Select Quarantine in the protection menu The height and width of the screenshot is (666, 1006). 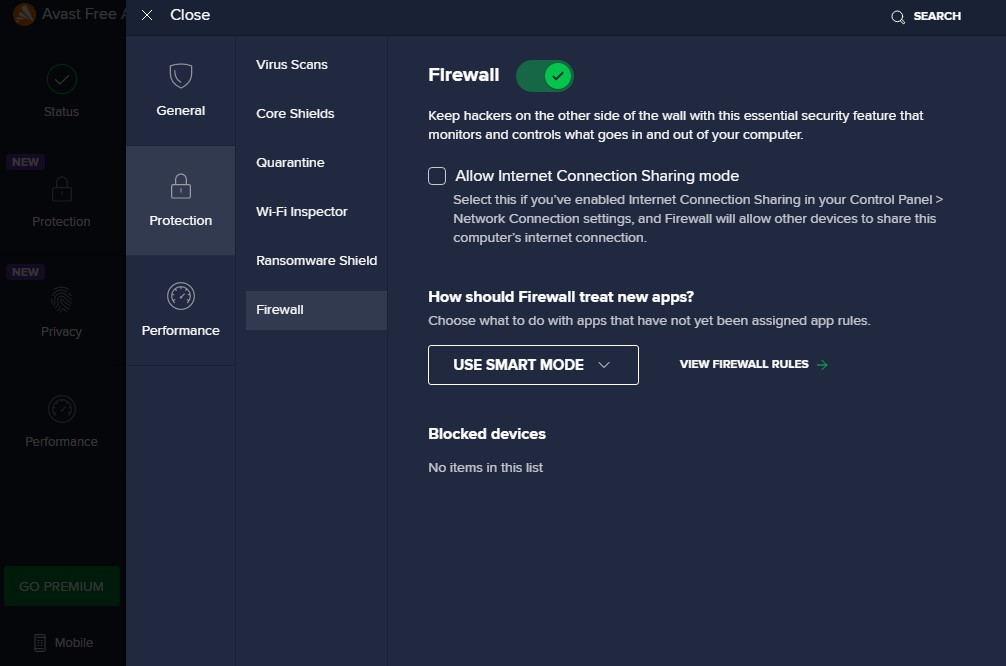[x=290, y=163]
